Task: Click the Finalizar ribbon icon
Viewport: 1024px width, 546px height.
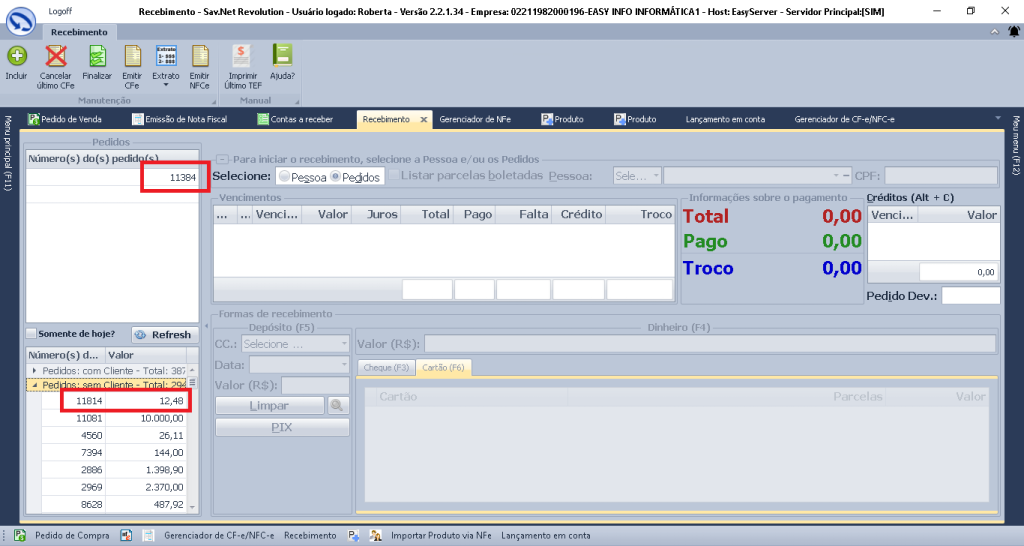Action: click(97, 57)
